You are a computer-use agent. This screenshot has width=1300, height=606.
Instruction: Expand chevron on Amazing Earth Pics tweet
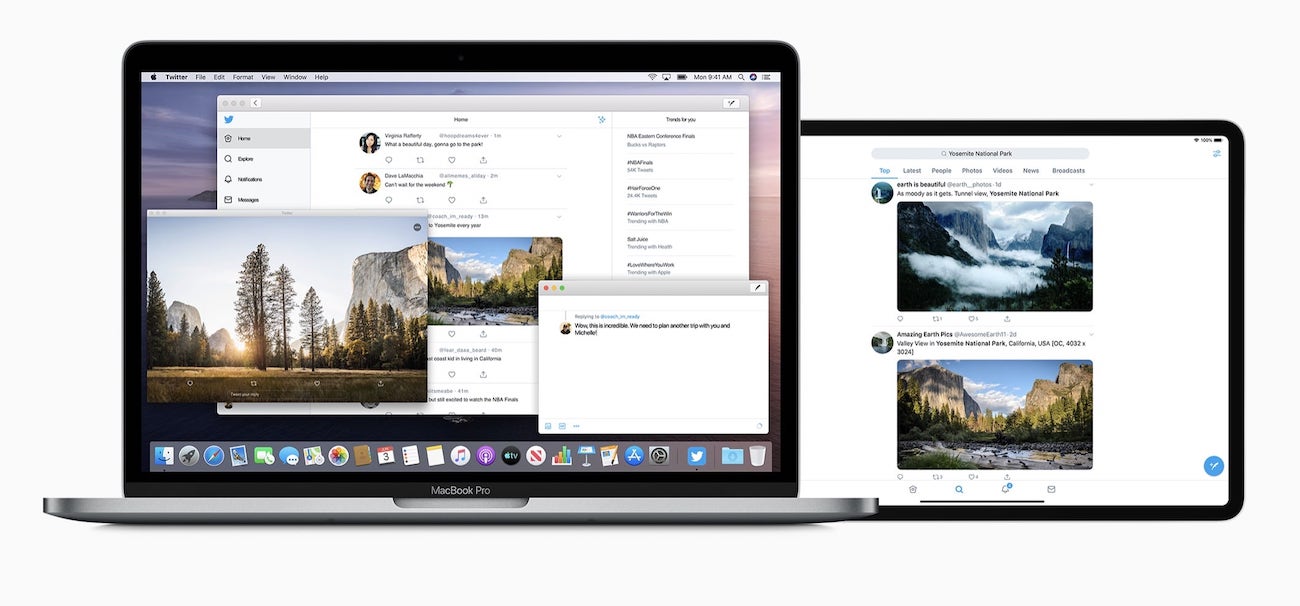click(1091, 334)
